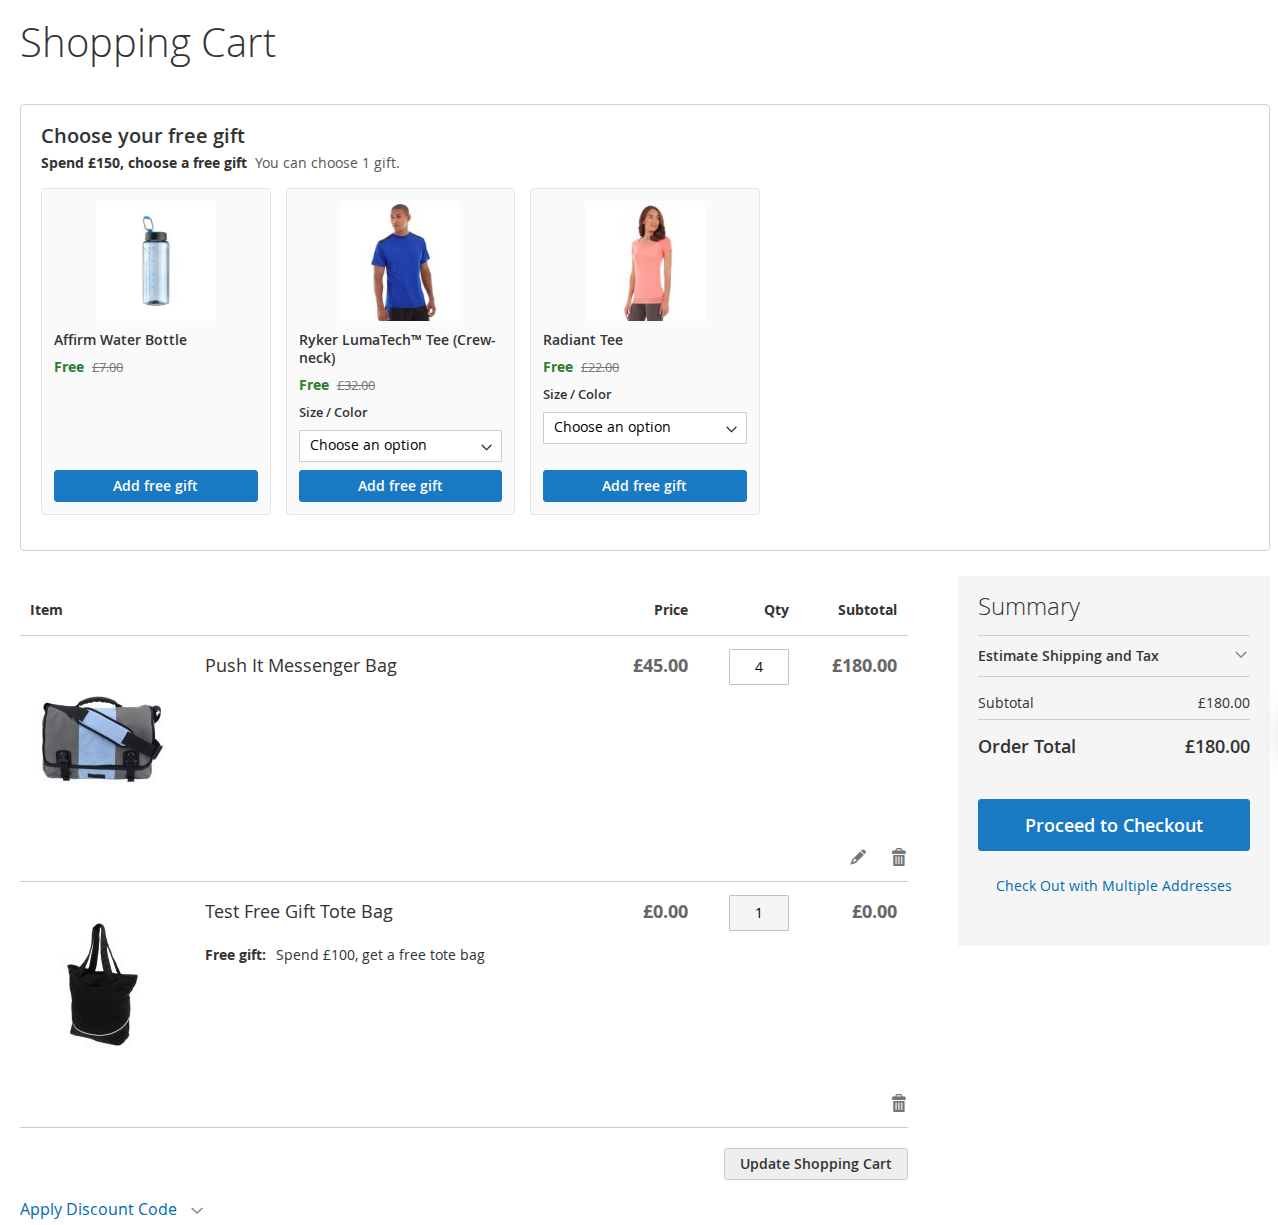
Task: Add Radiant Tee as free gift
Action: click(645, 486)
